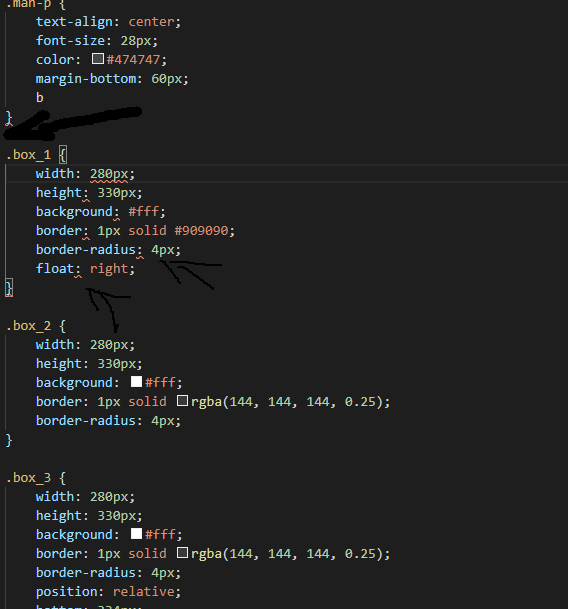
Task: Click the closing brace of .box_1
Action: click(x=9, y=288)
